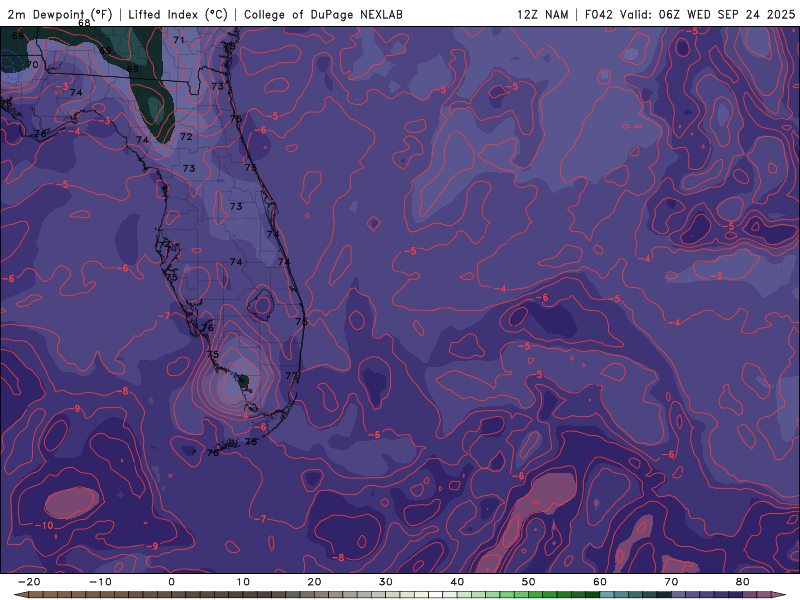Click the colorbar tick label '80'

[x=743, y=582]
